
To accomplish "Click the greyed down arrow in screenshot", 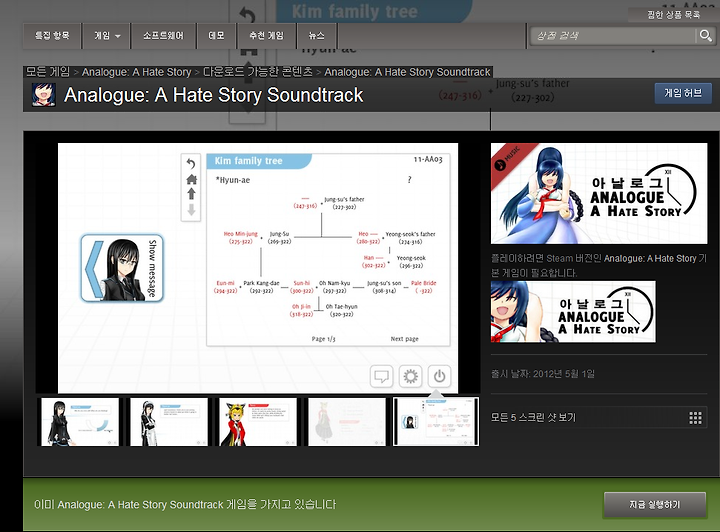I will [191, 210].
